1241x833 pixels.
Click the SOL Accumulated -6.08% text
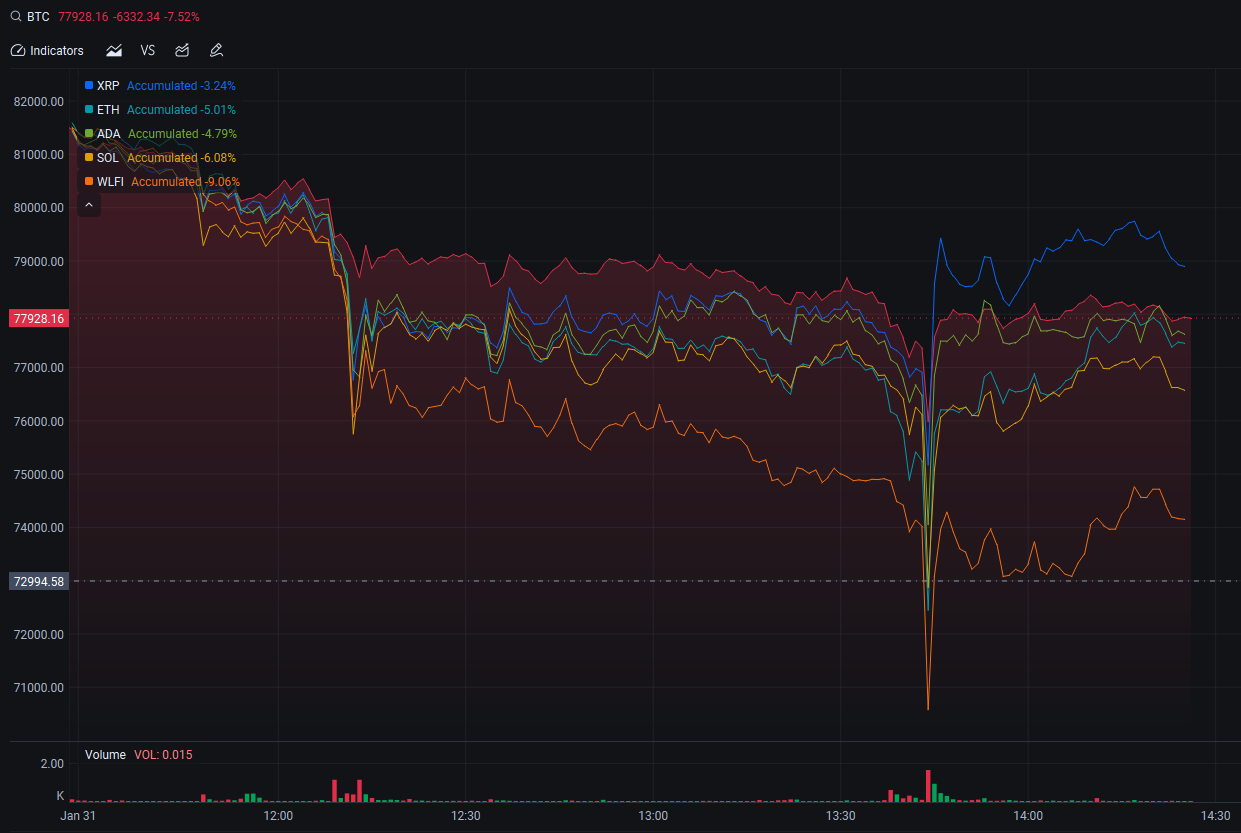click(x=182, y=157)
